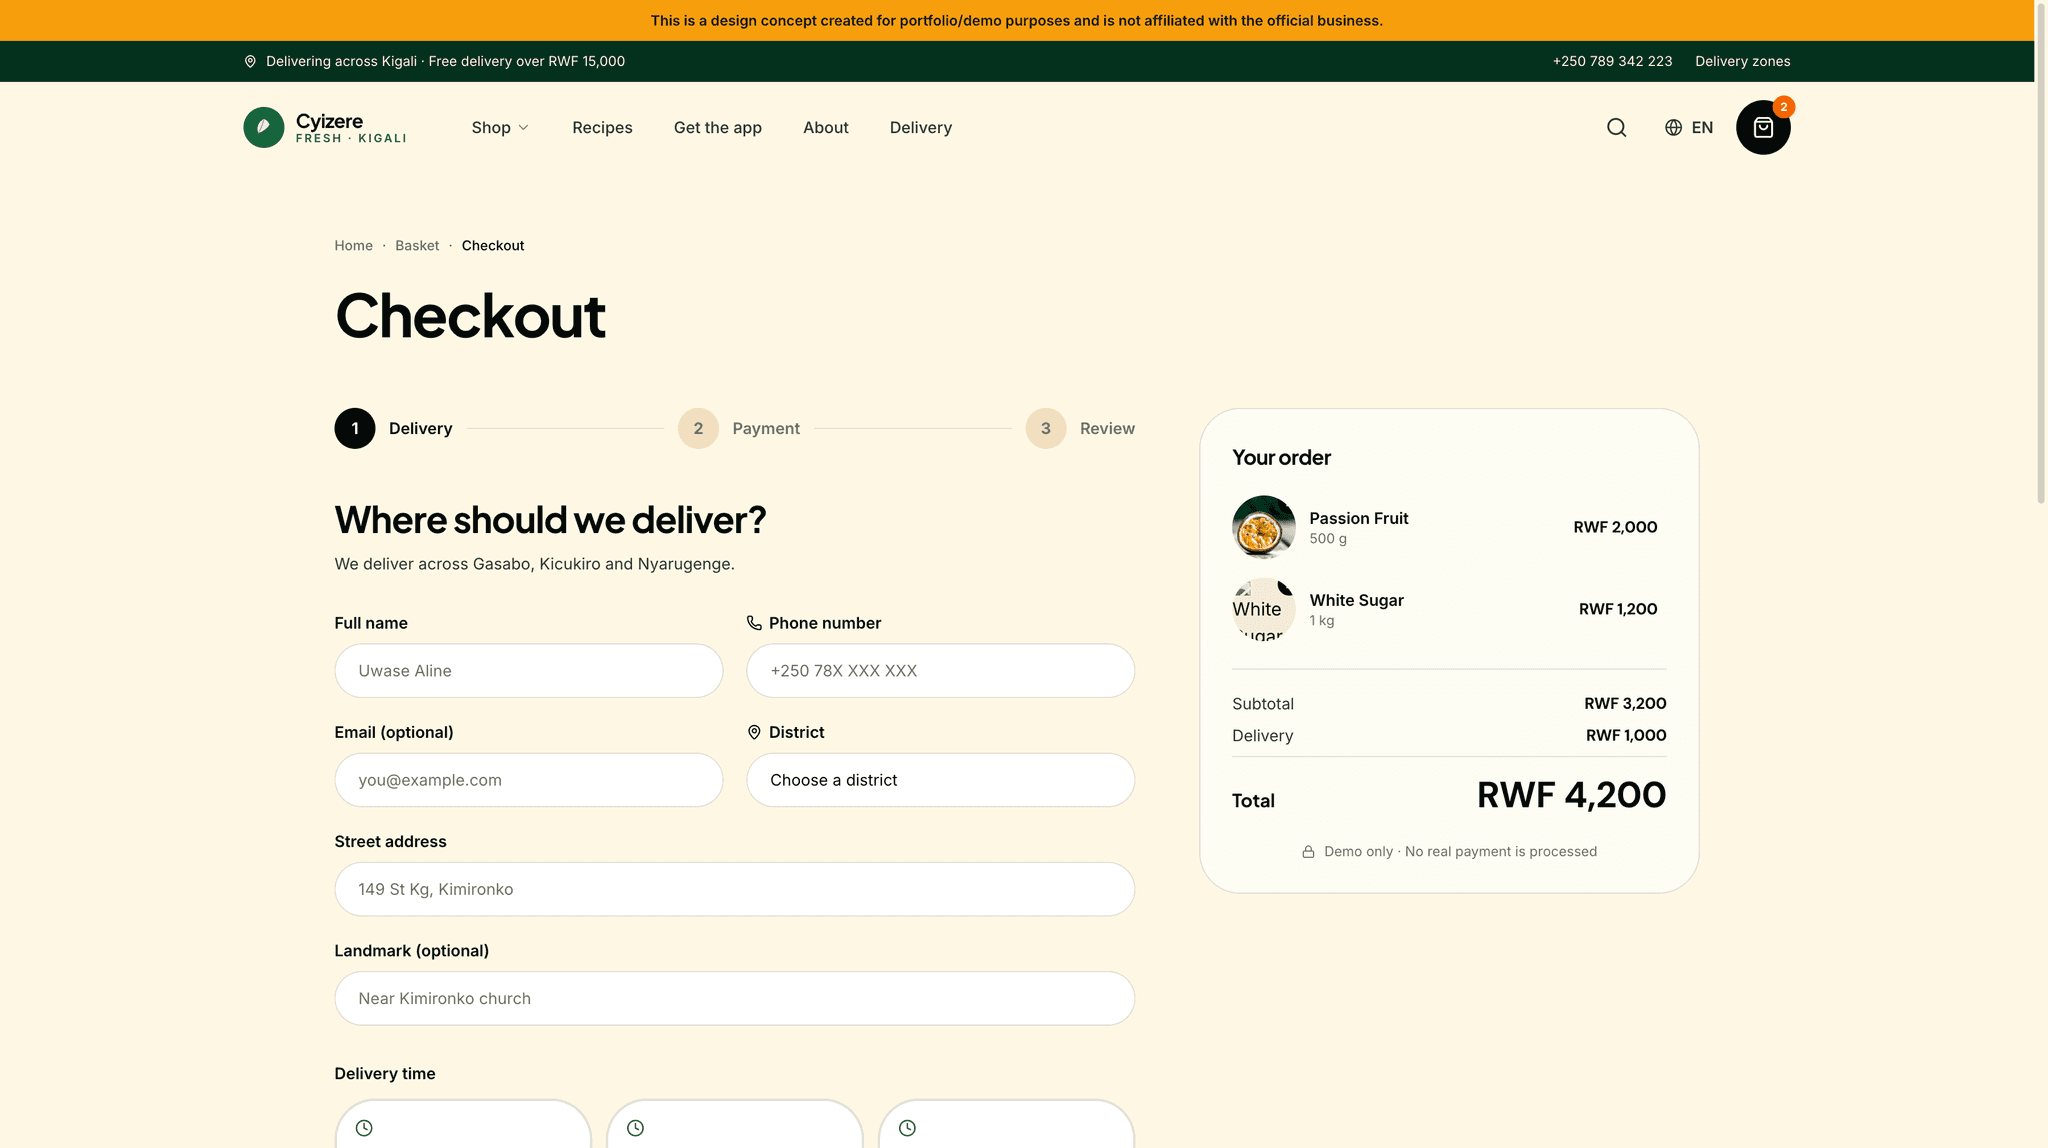2048x1148 pixels.
Task: Click the Your order heading
Action: pos(1281,457)
